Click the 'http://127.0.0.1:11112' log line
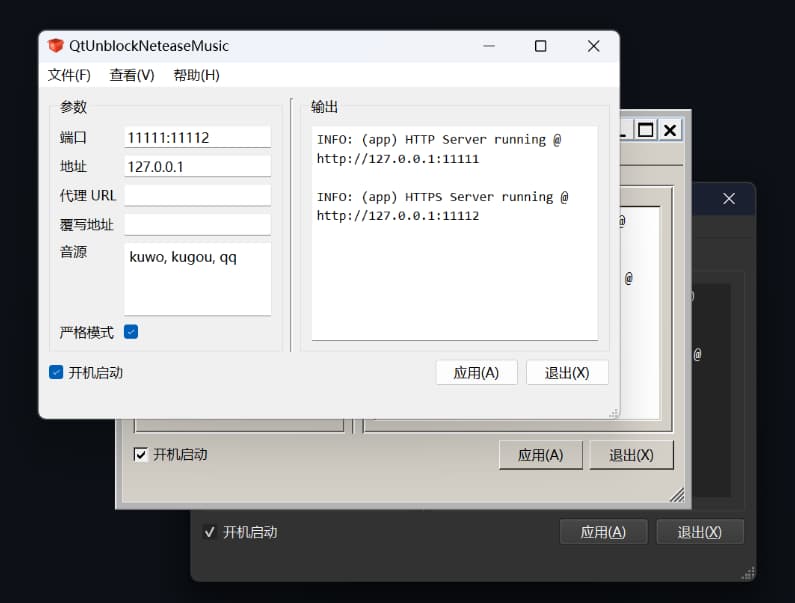Screen dimensions: 795x603 [398, 216]
